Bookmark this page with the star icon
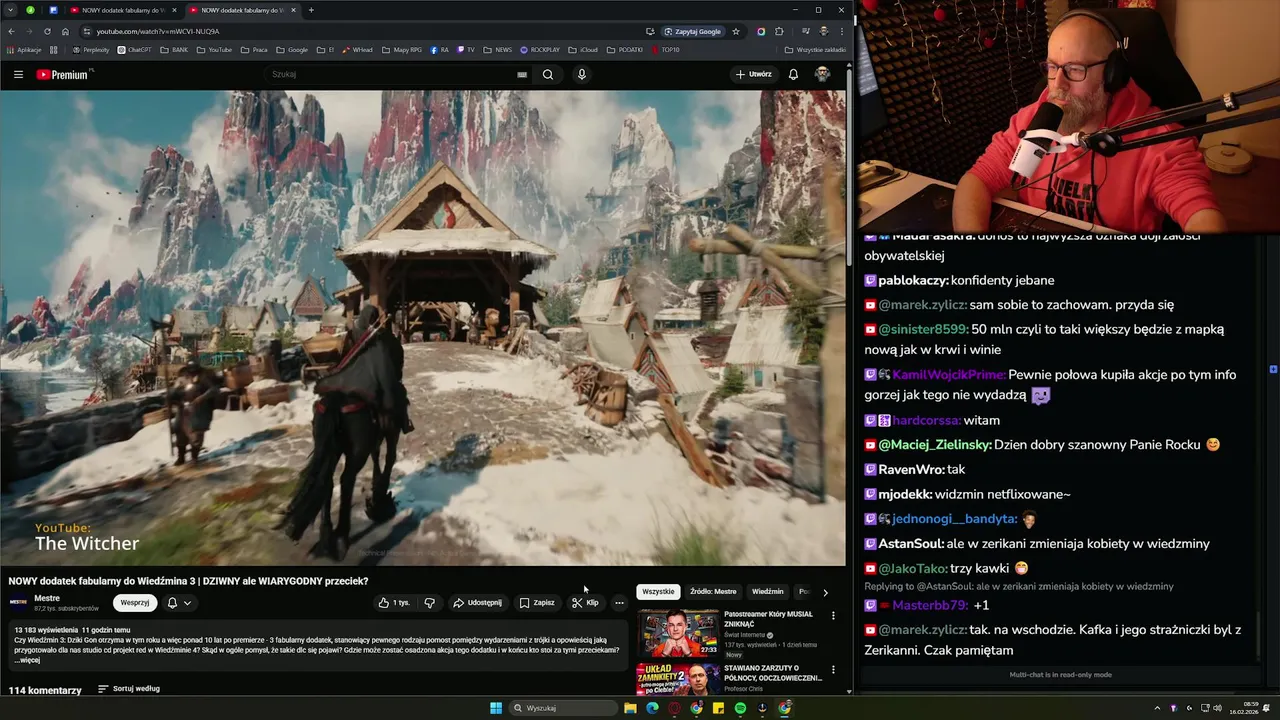The image size is (1280, 720). pos(736,31)
